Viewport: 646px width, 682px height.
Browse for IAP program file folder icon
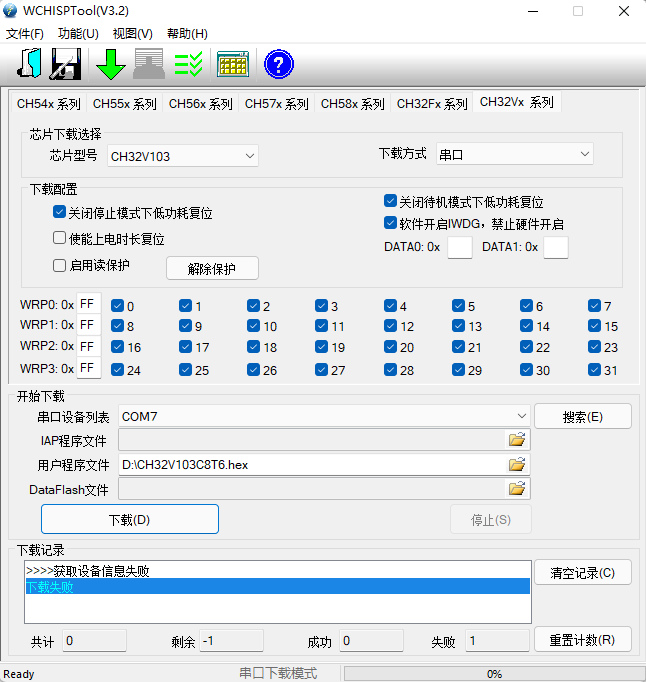(x=517, y=439)
